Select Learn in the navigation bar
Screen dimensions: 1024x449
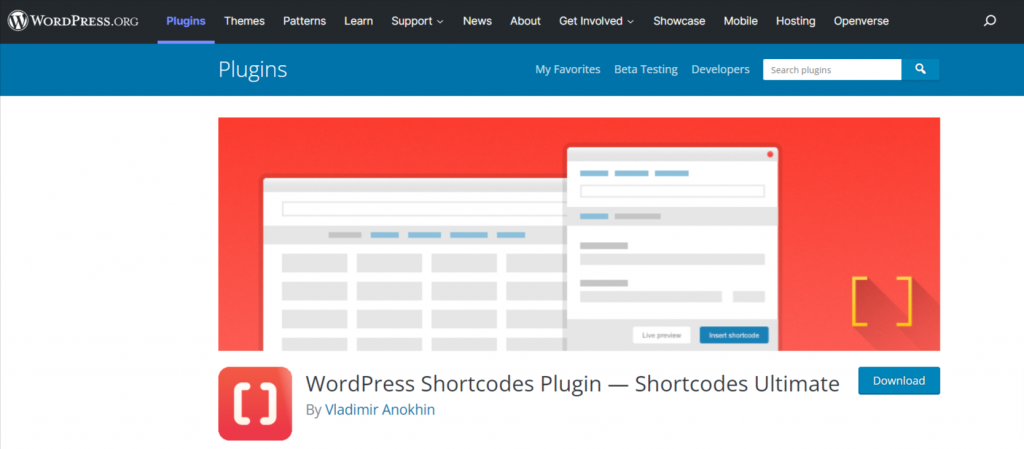(x=359, y=21)
